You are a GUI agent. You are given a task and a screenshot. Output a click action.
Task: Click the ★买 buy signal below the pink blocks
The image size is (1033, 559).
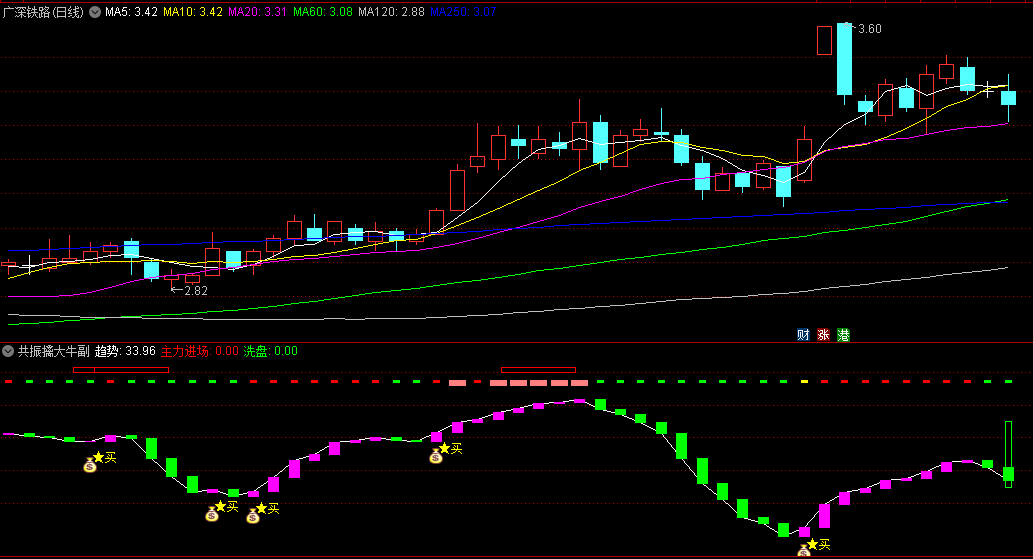(451, 448)
